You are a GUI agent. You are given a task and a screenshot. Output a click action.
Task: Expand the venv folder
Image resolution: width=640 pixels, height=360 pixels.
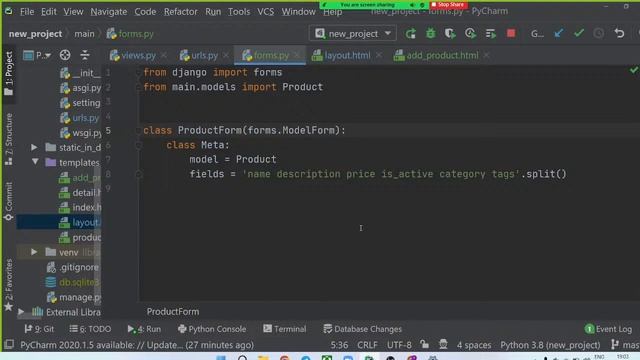[x=34, y=252]
